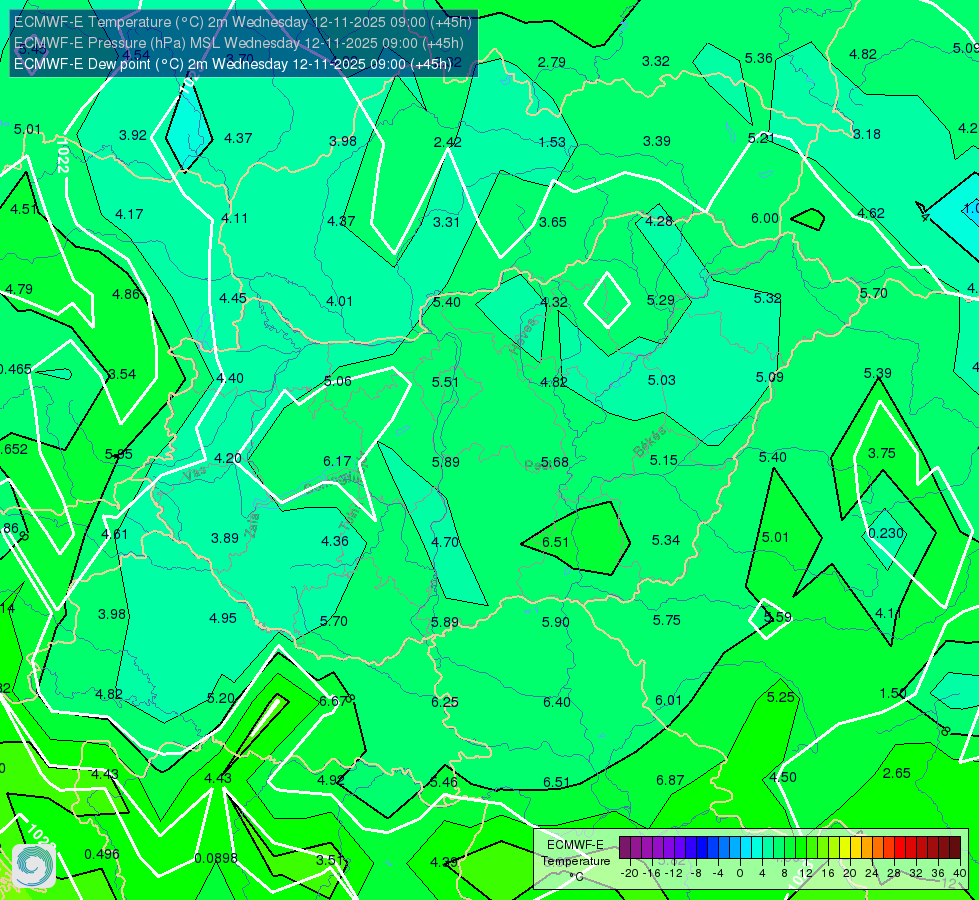
Task: Click the temperature value 3.39
Action: 657,141
